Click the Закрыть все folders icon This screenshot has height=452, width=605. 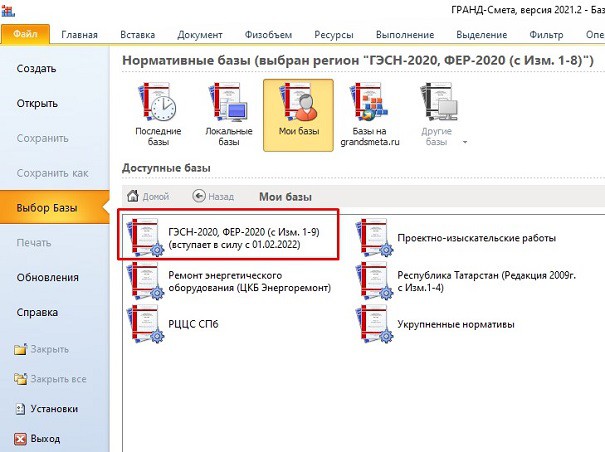(20, 379)
